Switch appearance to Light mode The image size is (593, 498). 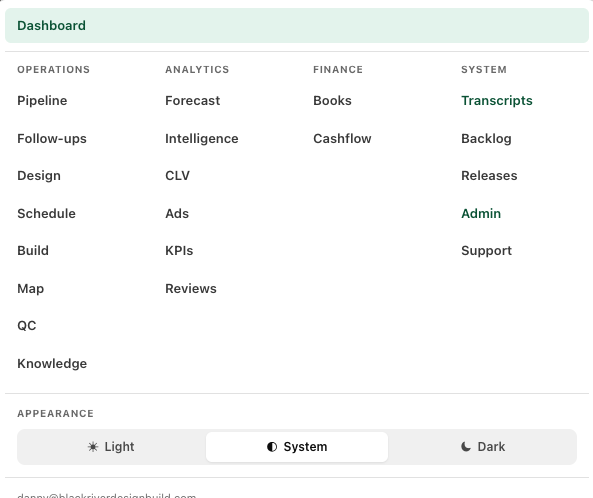(111, 447)
